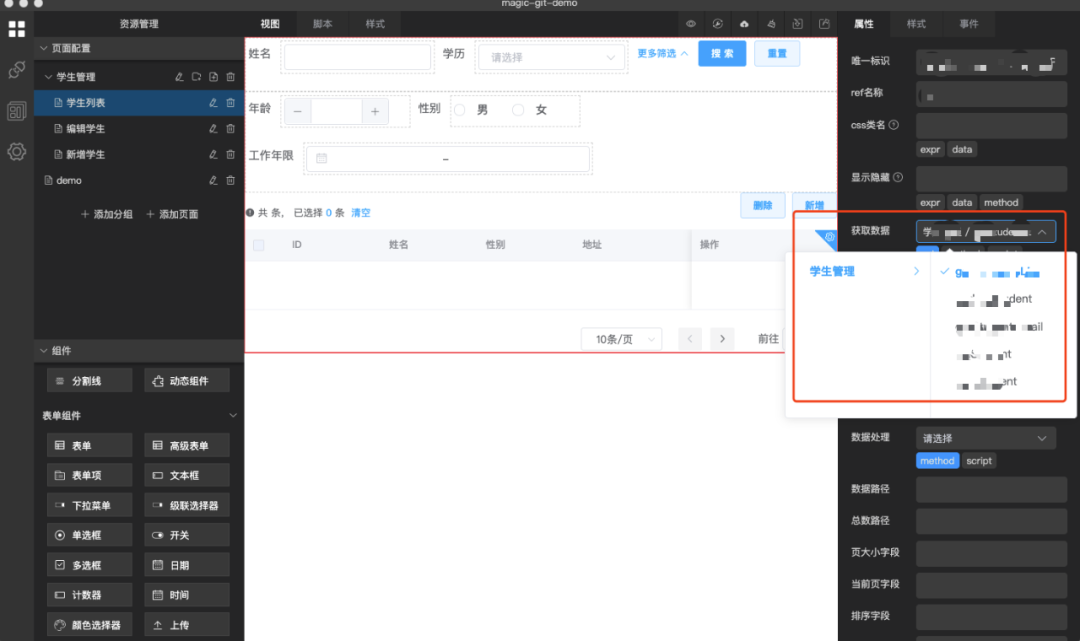1080x641 pixels.
Task: Click the cloud upload icon in top toolbar
Action: coord(745,23)
